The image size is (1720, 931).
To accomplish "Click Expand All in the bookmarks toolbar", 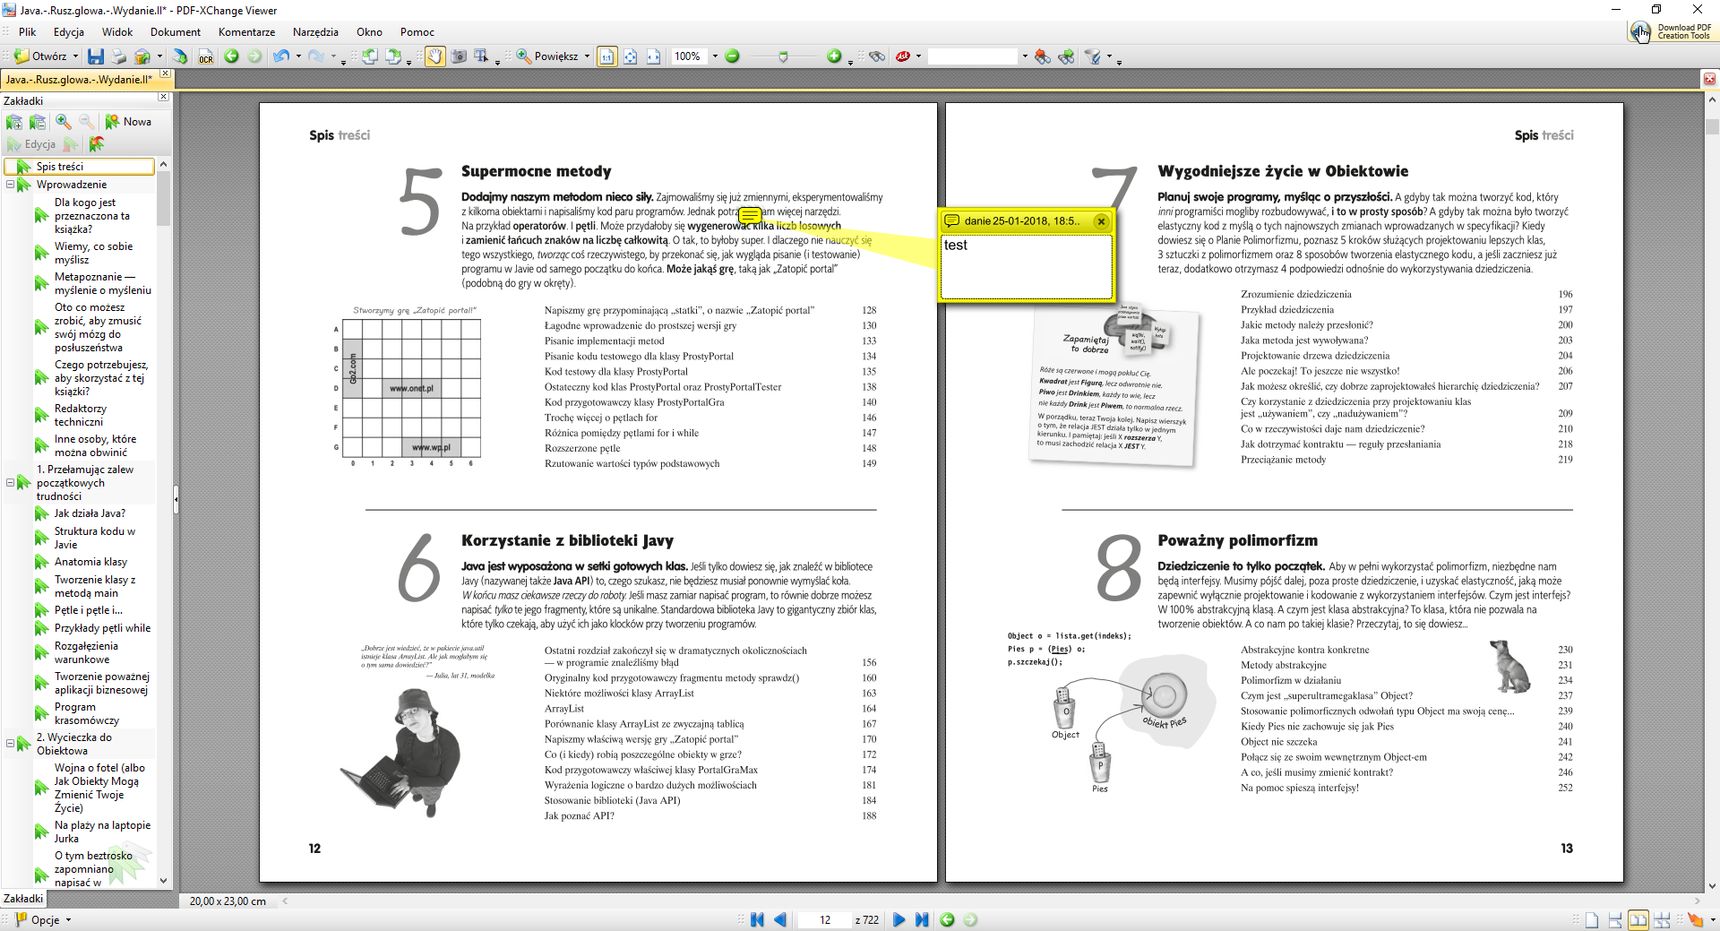I will (14, 122).
